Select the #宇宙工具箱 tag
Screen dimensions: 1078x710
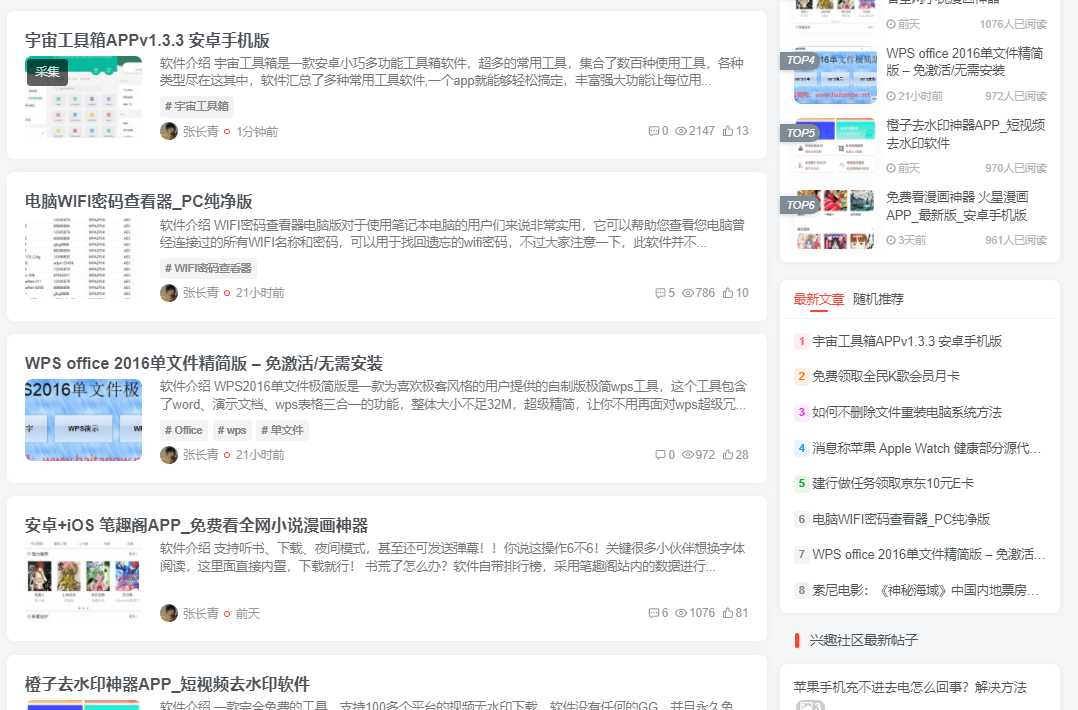click(197, 106)
